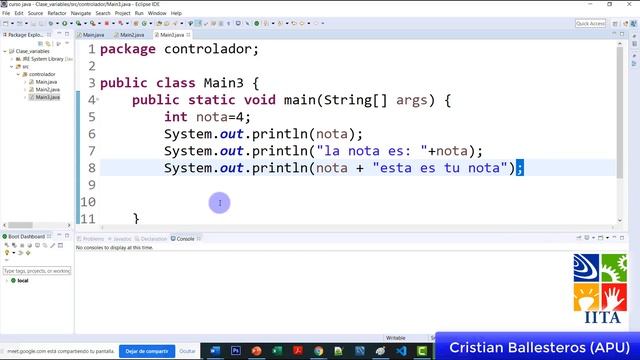Select Main2.java in Package Explorer tree
The width and height of the screenshot is (640, 360).
click(47, 89)
